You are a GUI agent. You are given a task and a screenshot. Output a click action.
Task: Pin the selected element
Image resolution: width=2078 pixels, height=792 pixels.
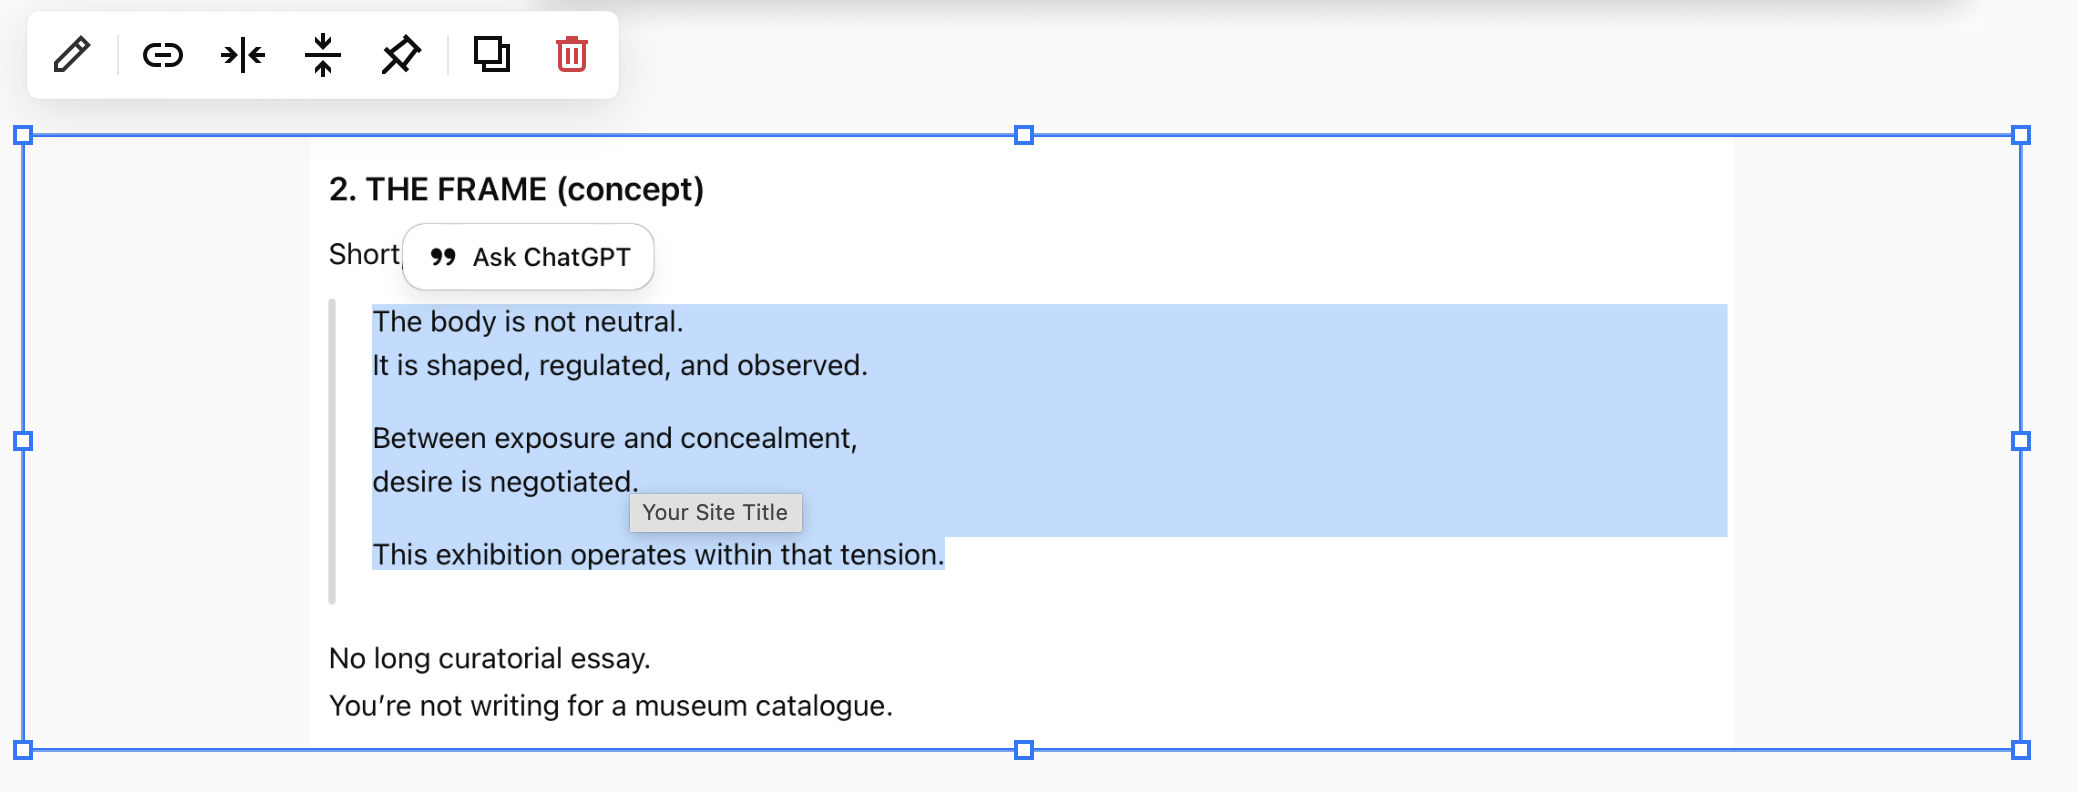[401, 55]
